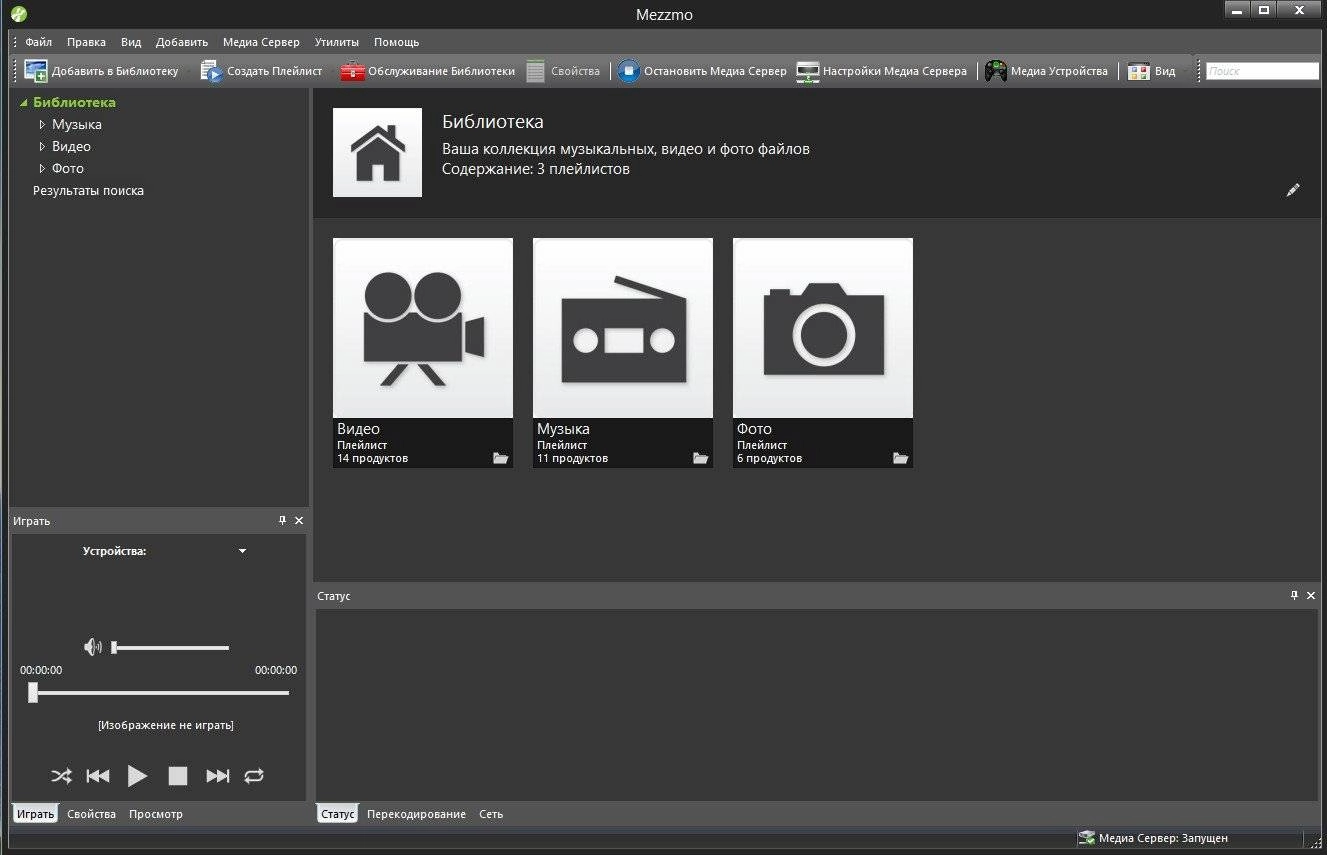This screenshot has width=1327, height=855.
Task: Open folder icon on Музыка tile
Action: [700, 458]
